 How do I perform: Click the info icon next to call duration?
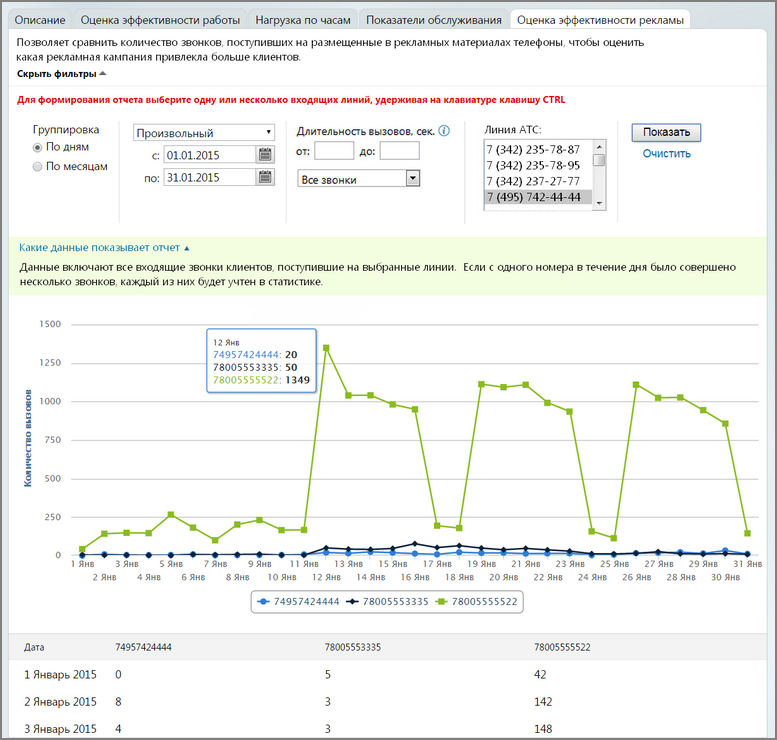click(x=444, y=131)
